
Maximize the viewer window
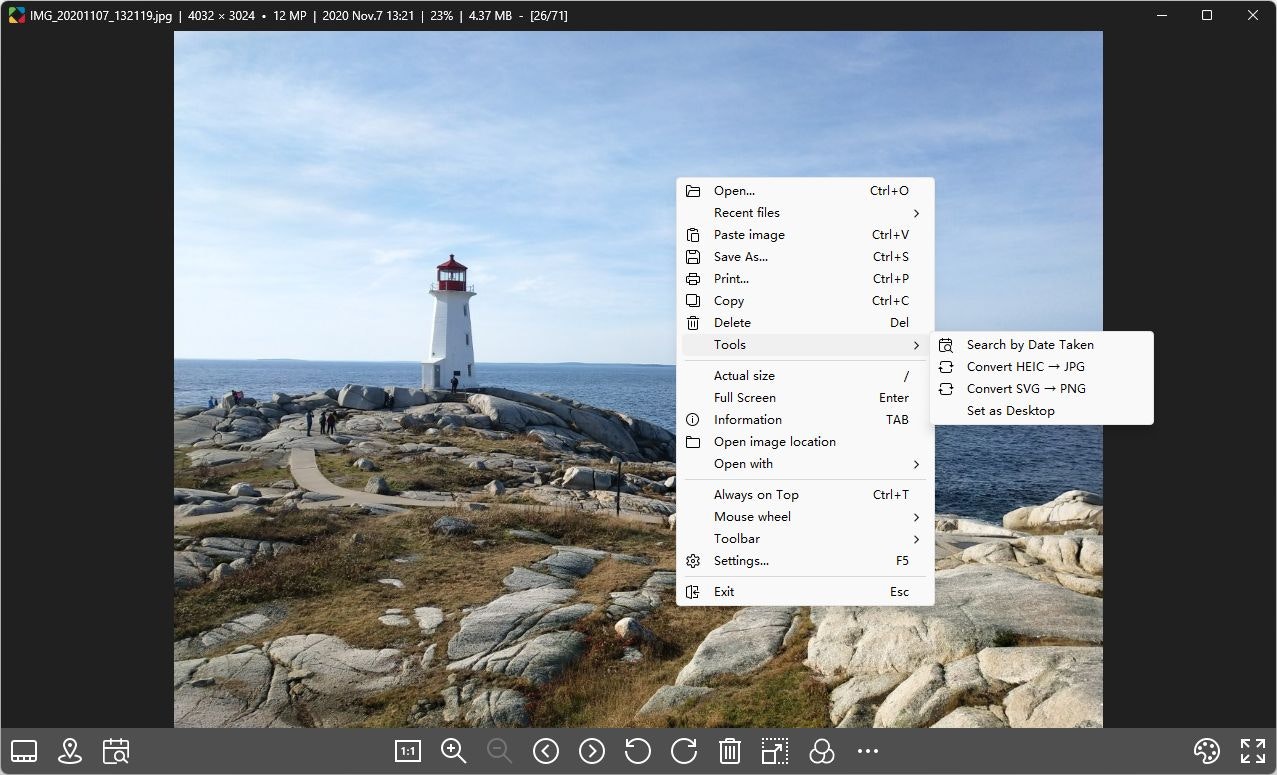tap(1207, 15)
